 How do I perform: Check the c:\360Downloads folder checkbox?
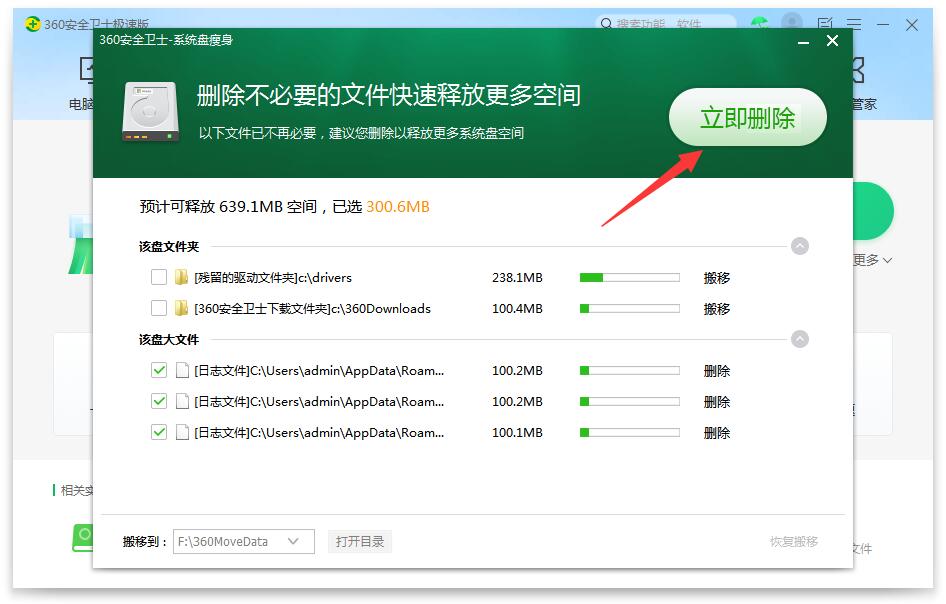point(159,308)
